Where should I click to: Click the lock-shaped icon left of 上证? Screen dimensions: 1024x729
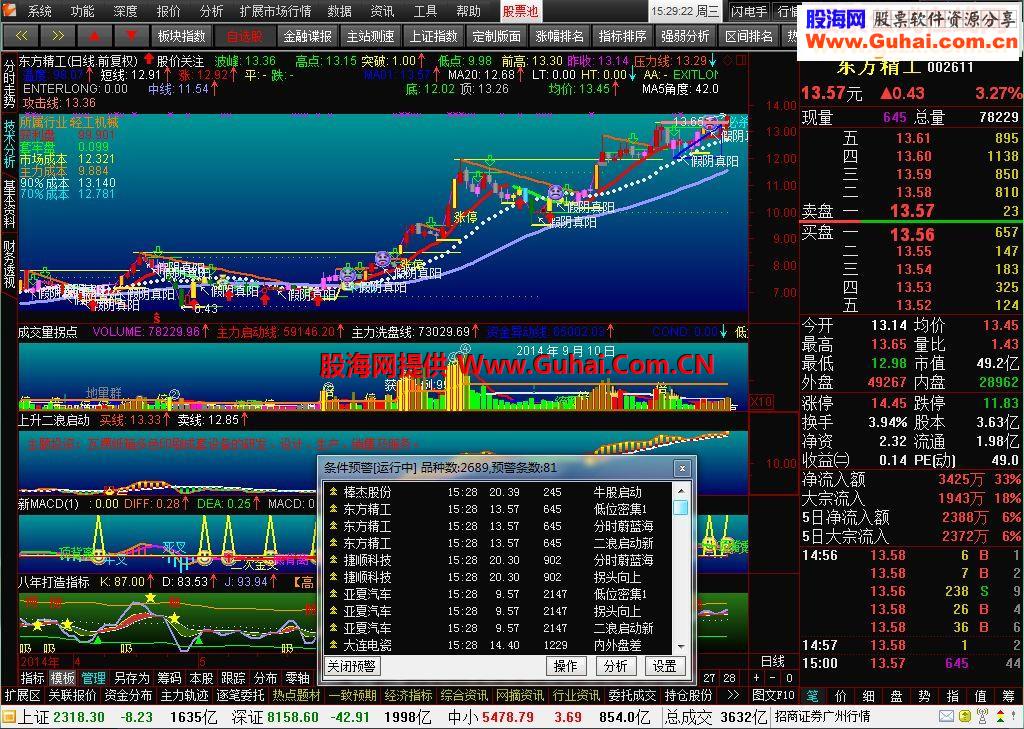[8, 717]
